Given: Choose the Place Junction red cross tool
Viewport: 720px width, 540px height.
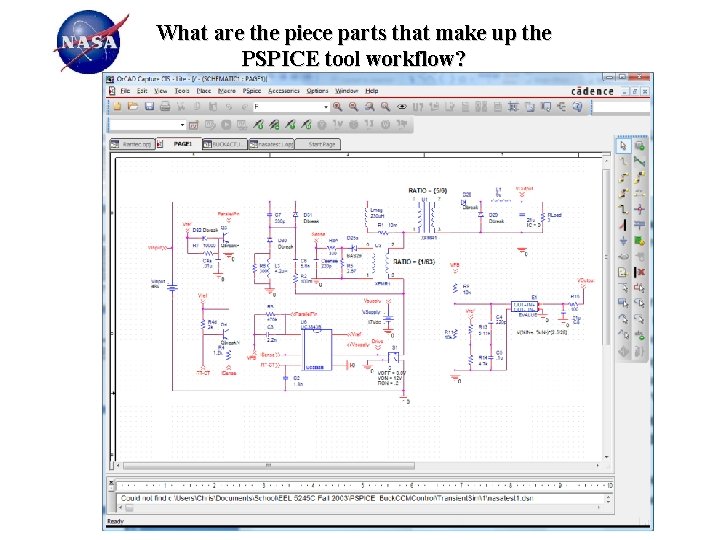Looking at the screenshot, I should pyautogui.click(x=639, y=209).
